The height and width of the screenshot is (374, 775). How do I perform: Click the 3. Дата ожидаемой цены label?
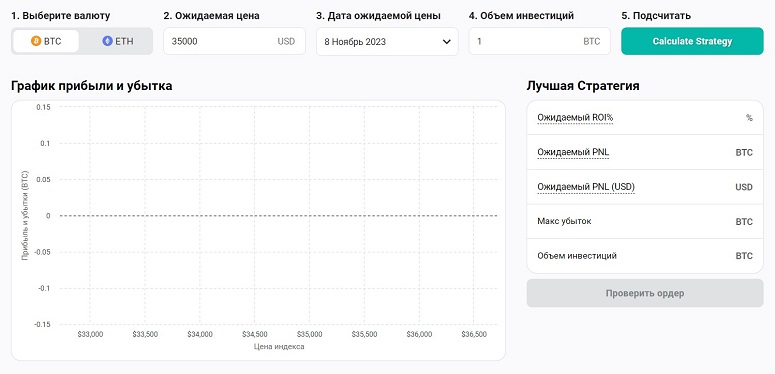[378, 16]
